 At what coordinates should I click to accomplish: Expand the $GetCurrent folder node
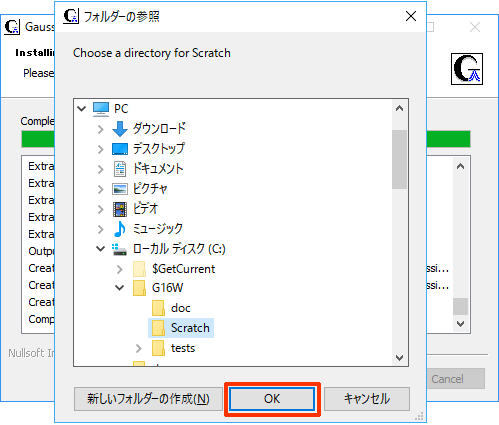click(120, 269)
